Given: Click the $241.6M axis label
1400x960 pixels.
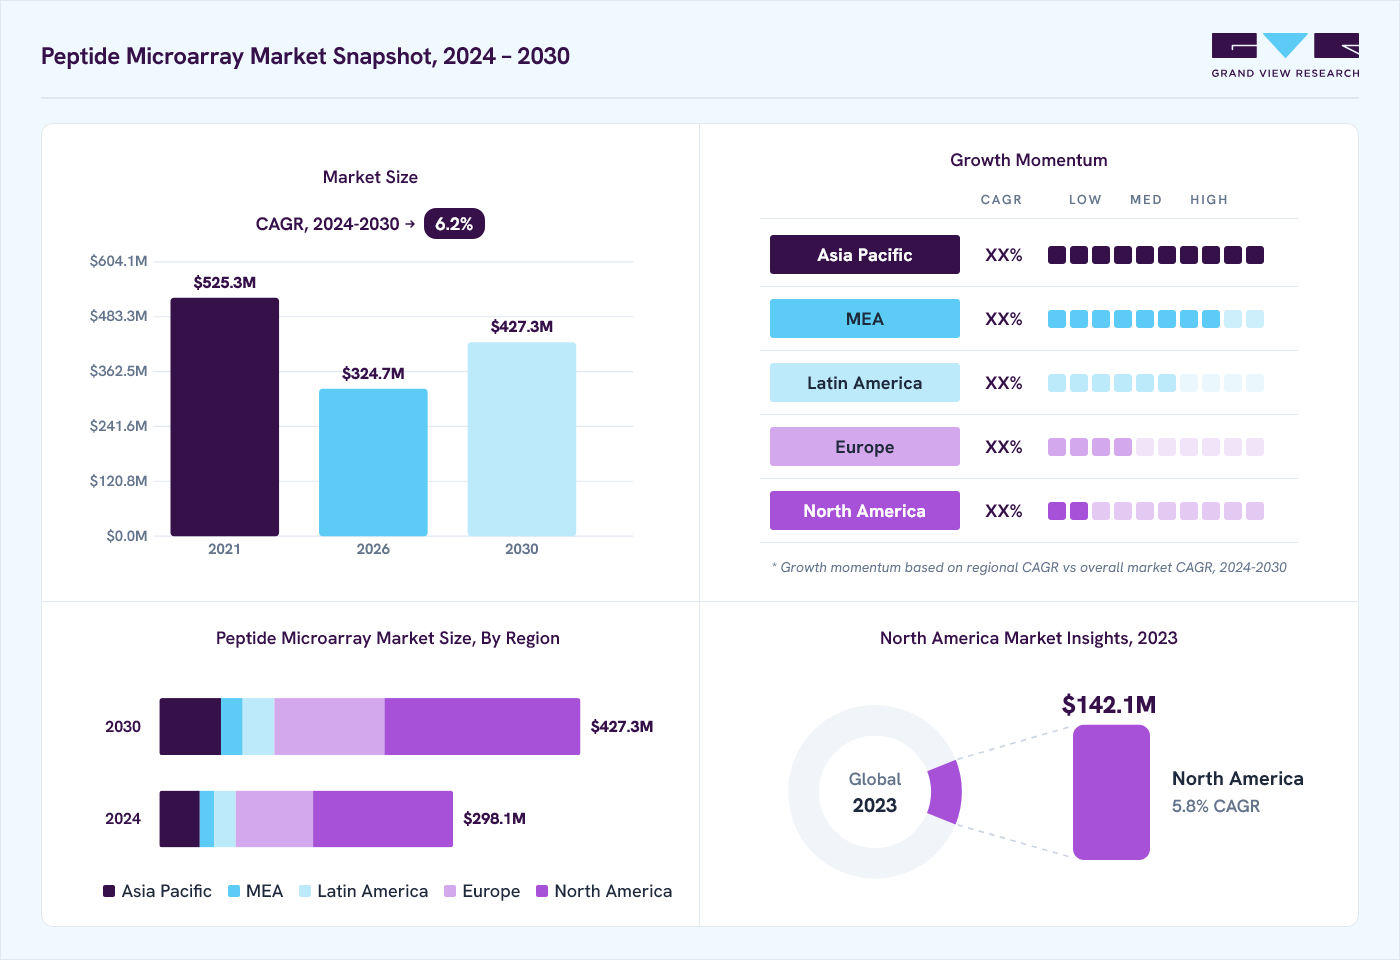Looking at the screenshot, I should pyautogui.click(x=118, y=426).
